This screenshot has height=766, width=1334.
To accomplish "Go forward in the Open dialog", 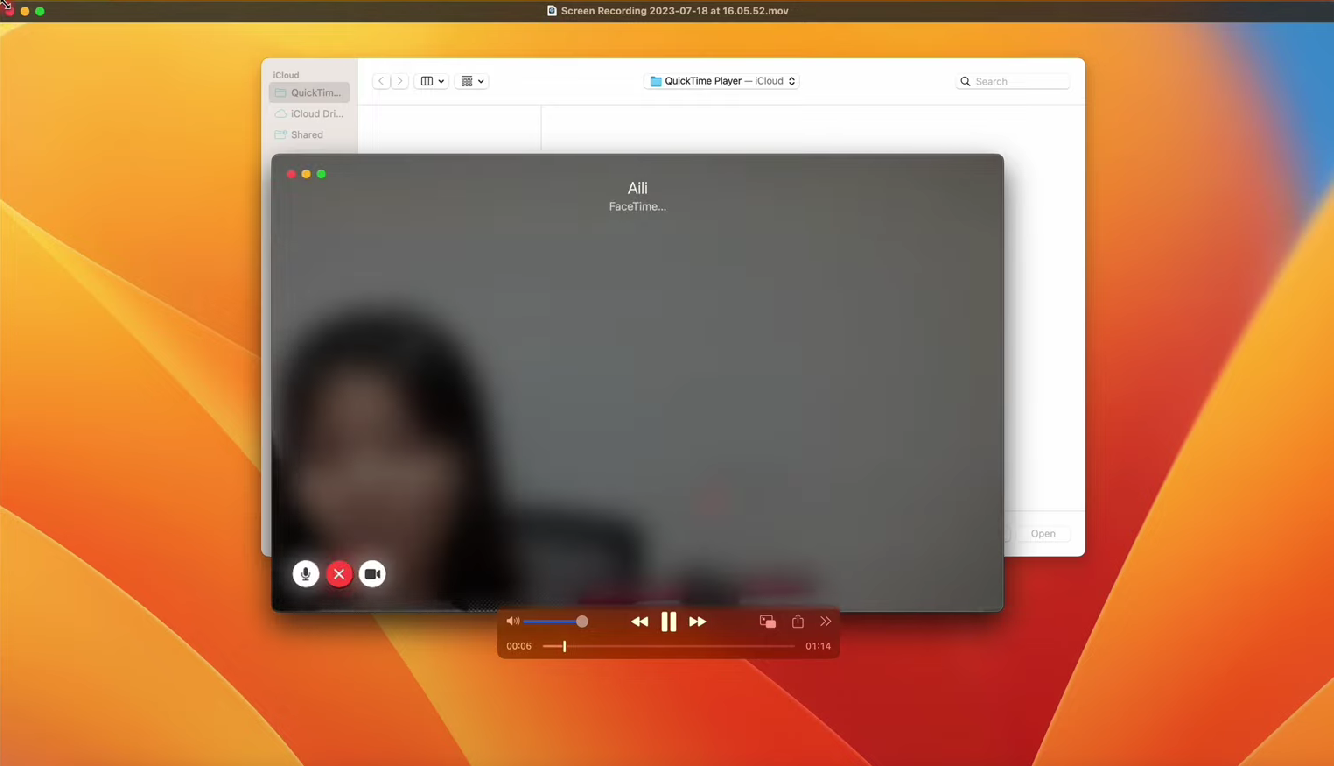I will (399, 81).
